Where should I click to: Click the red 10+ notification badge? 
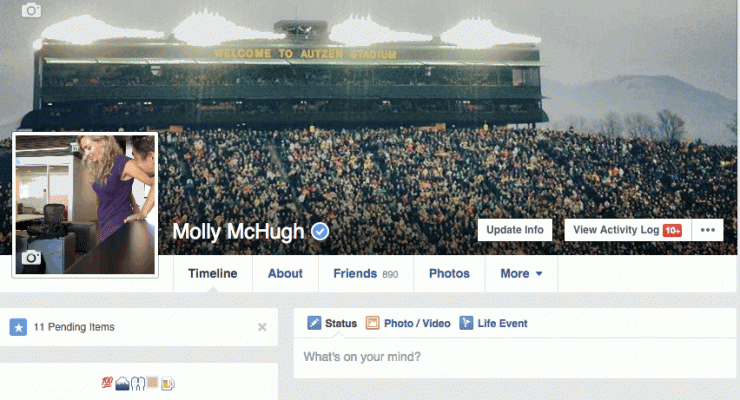click(x=673, y=230)
